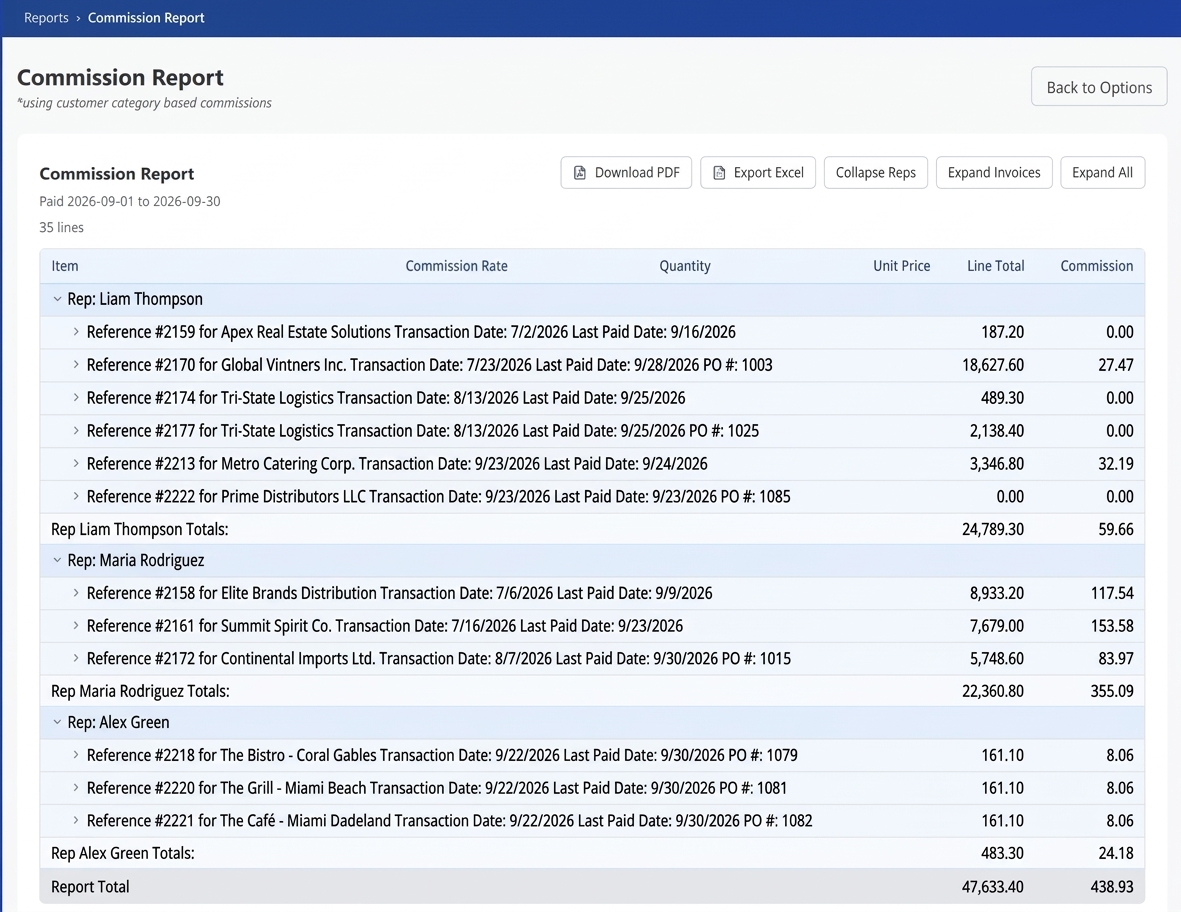Expand Reference #2159 Apex Real Estate row
This screenshot has height=912, width=1181.
76,331
